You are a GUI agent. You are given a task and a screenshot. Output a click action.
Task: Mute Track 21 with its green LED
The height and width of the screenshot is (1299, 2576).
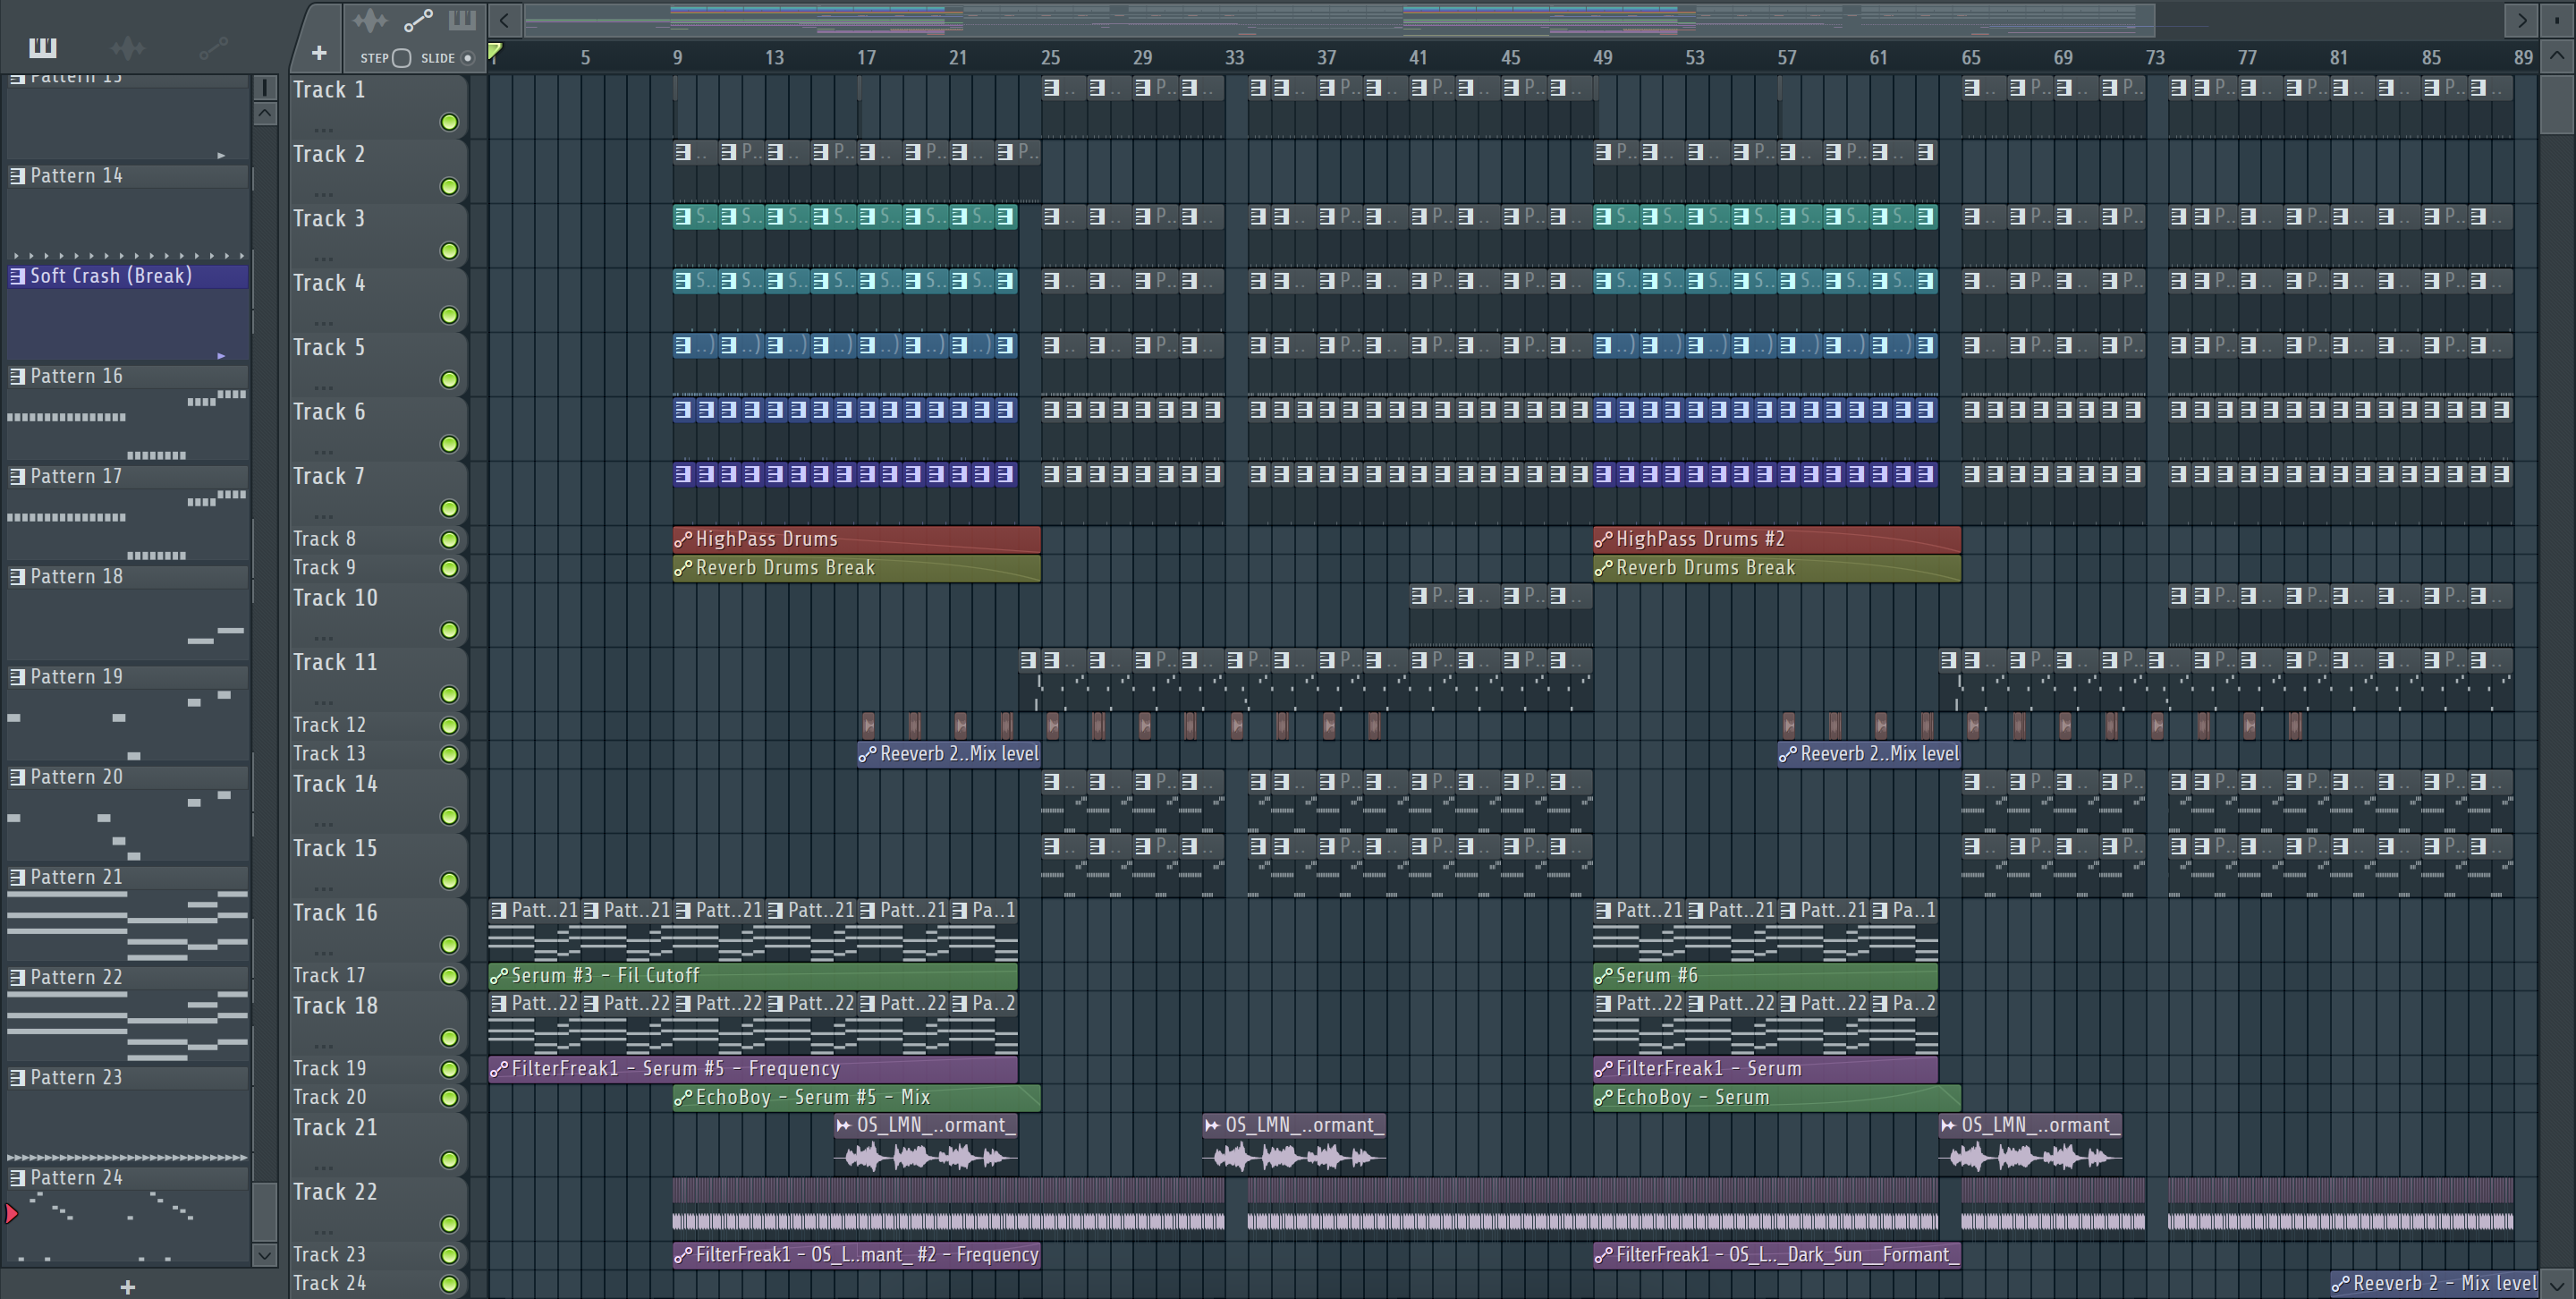pyautogui.click(x=450, y=1160)
